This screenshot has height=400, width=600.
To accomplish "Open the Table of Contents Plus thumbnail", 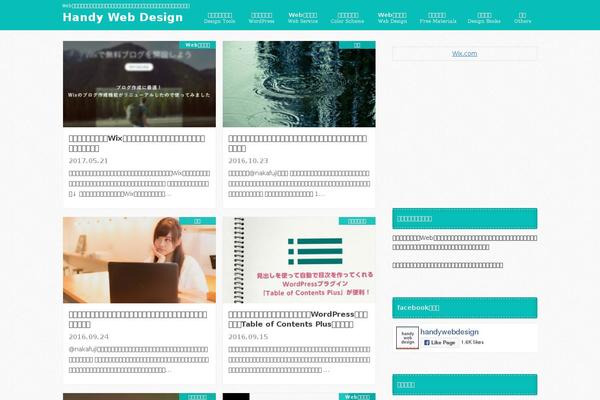I will click(299, 260).
